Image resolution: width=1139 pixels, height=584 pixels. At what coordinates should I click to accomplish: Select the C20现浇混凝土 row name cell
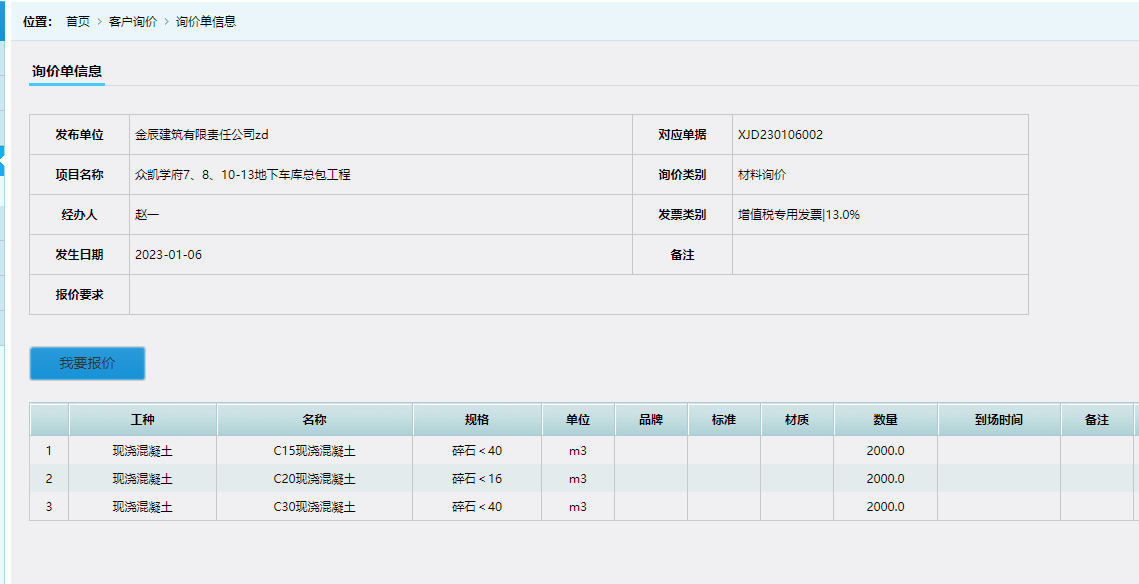[x=315, y=479]
